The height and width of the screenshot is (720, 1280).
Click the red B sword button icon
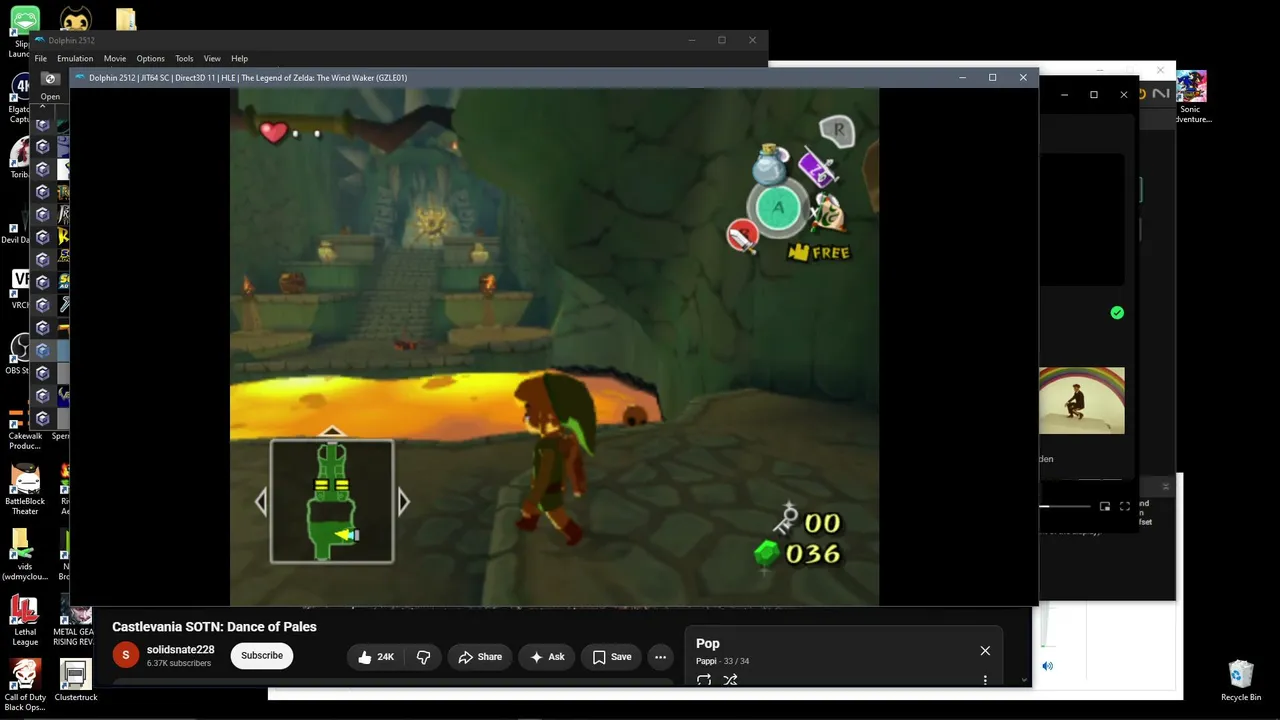[742, 236]
